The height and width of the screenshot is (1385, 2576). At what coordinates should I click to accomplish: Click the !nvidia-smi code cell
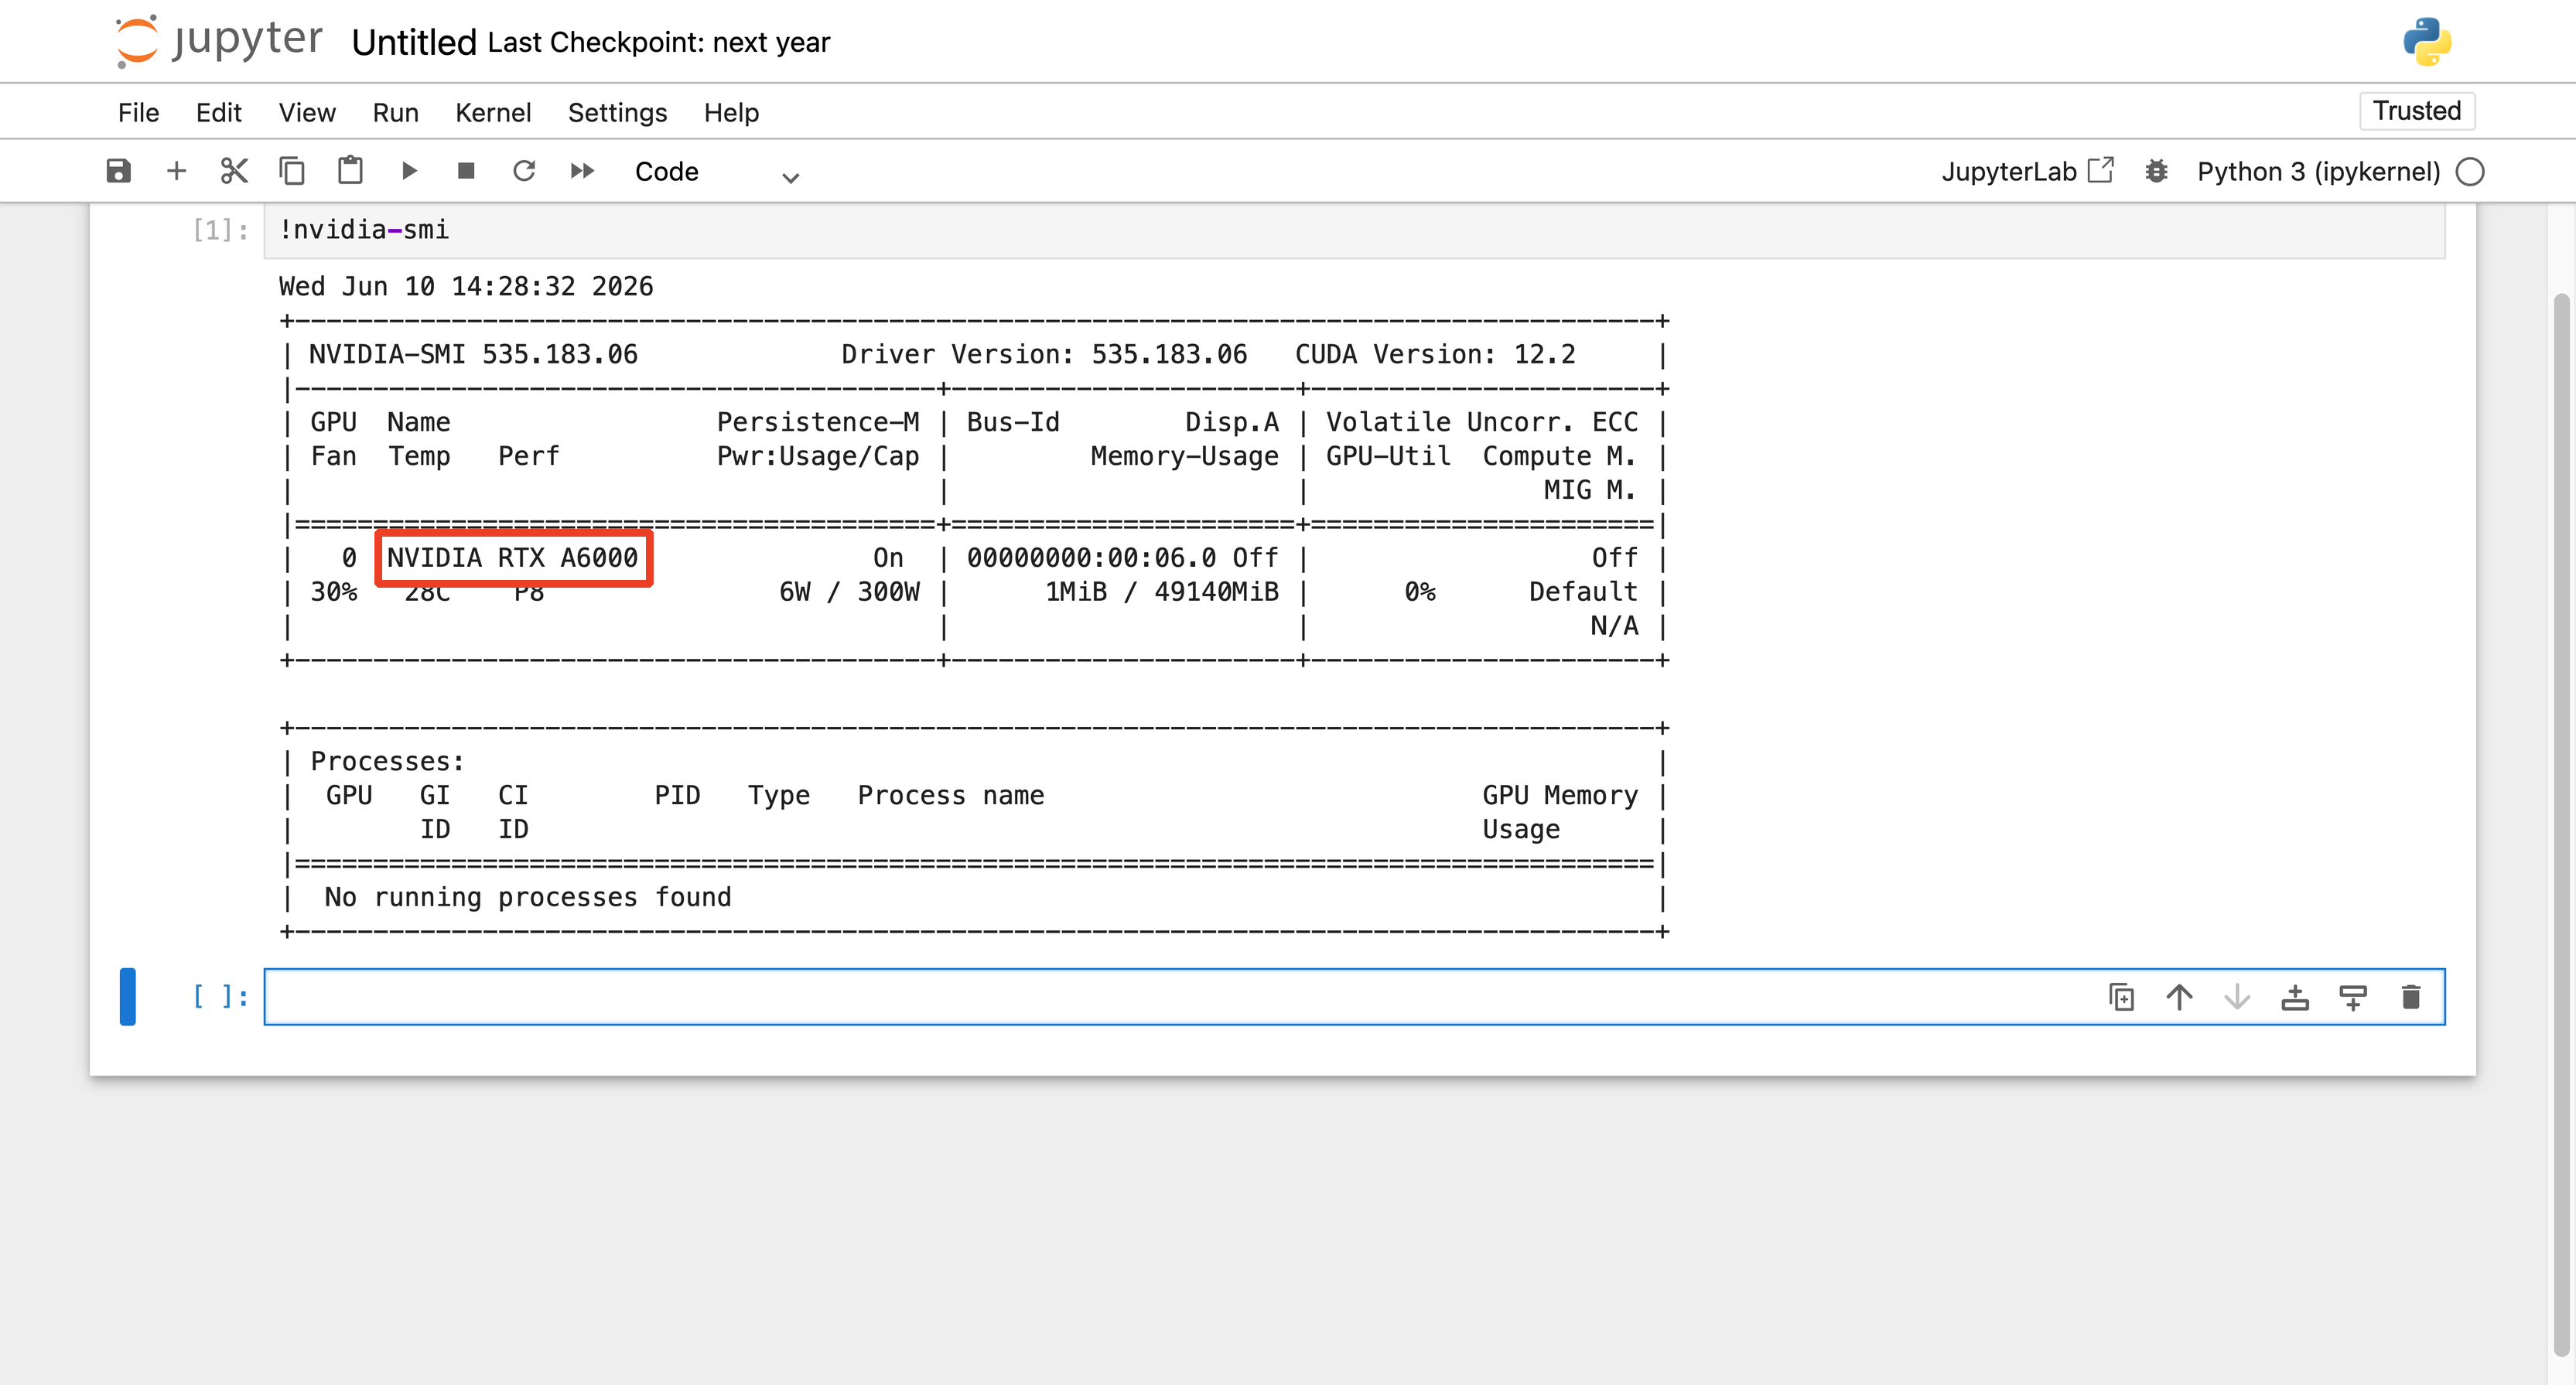click(x=1355, y=230)
